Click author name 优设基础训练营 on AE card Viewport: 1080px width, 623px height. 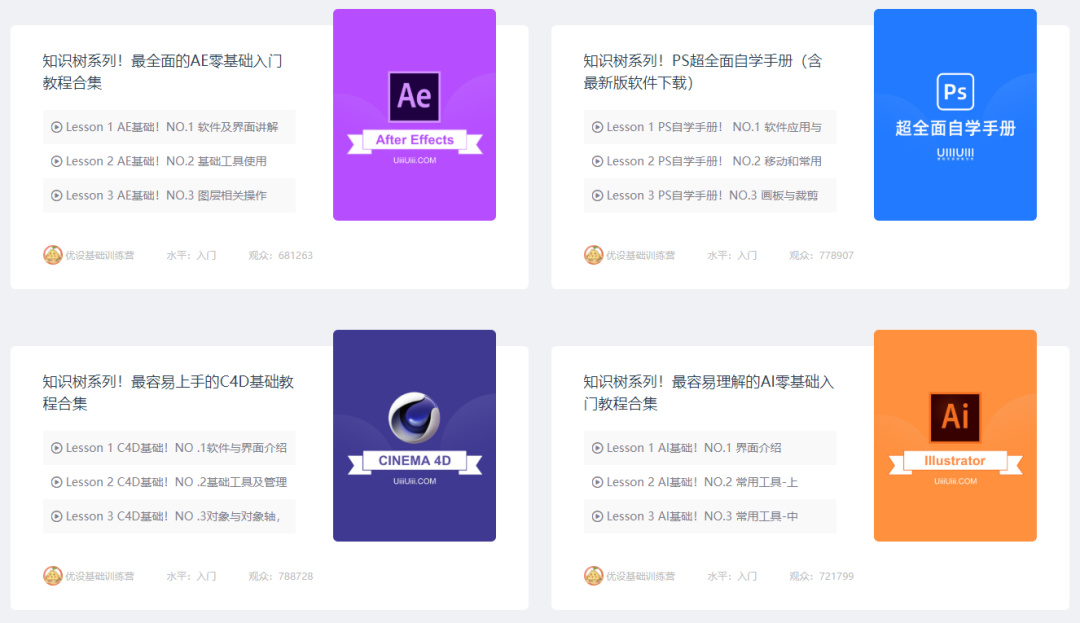(100, 255)
